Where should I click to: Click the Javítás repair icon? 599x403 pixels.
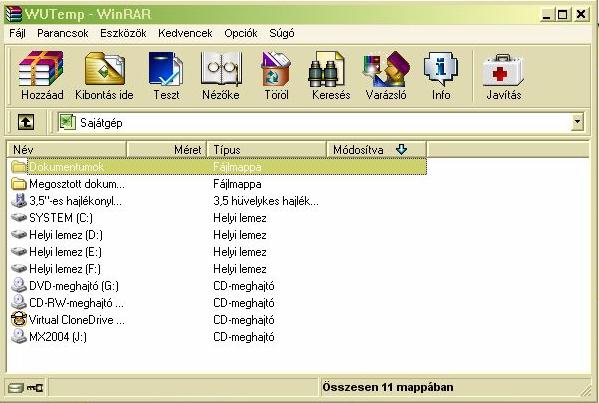[x=503, y=76]
